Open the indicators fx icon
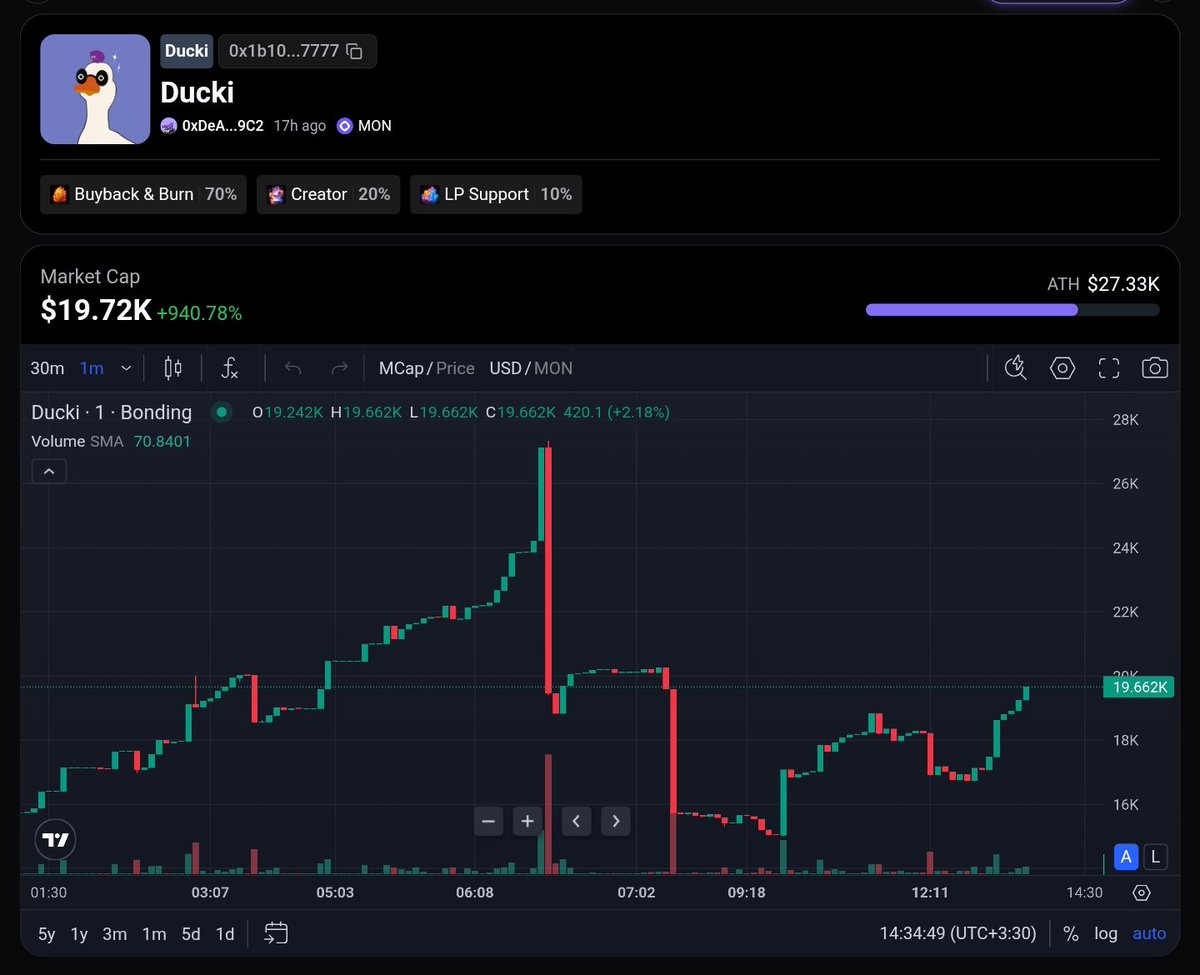Screen dimensions: 1200x975 click(x=230, y=368)
